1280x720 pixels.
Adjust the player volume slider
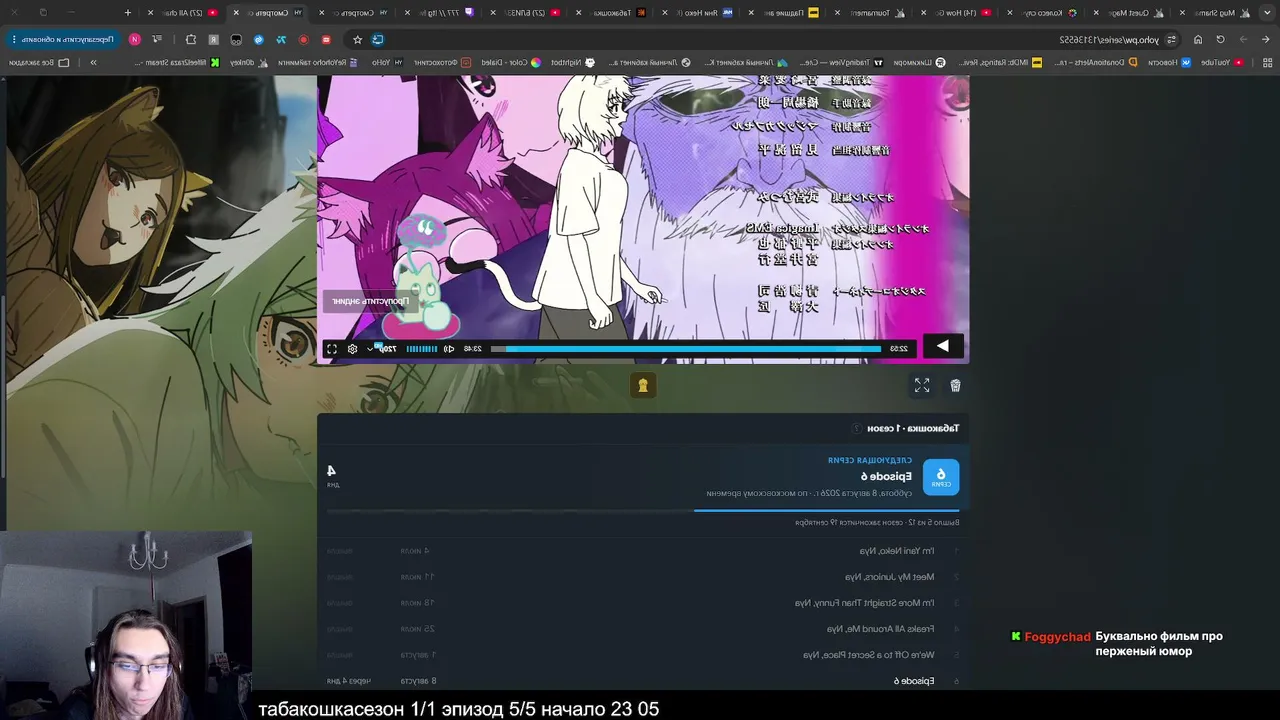(x=421, y=349)
